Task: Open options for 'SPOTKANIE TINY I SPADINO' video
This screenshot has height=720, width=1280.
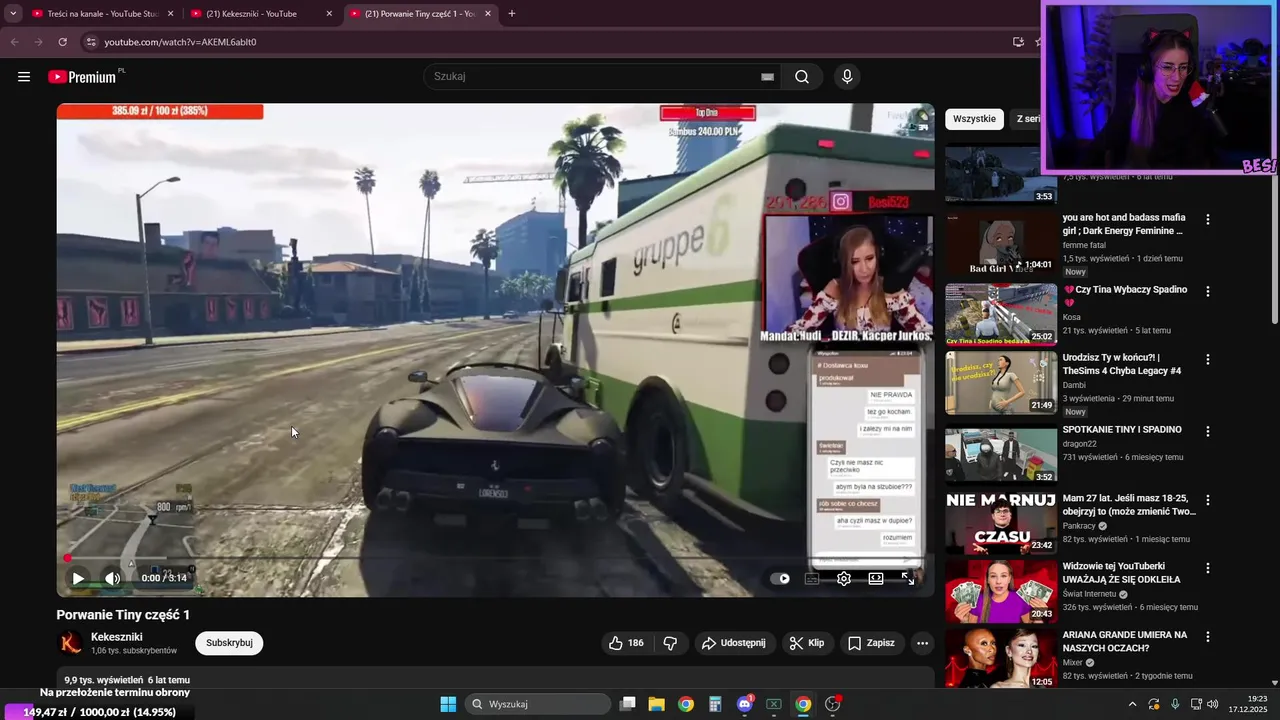Action: point(1207,431)
